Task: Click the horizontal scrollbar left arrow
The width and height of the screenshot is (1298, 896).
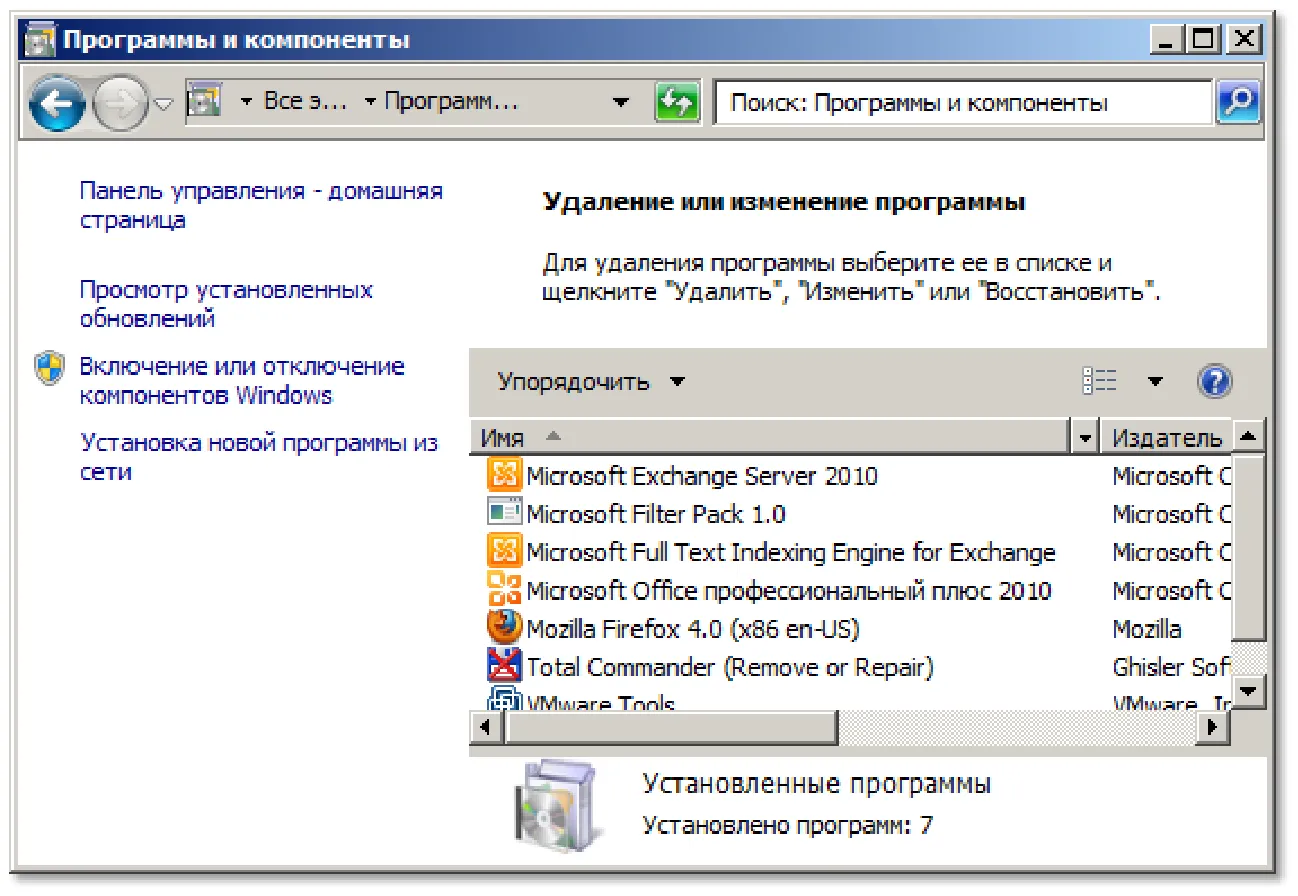Action: click(x=487, y=726)
